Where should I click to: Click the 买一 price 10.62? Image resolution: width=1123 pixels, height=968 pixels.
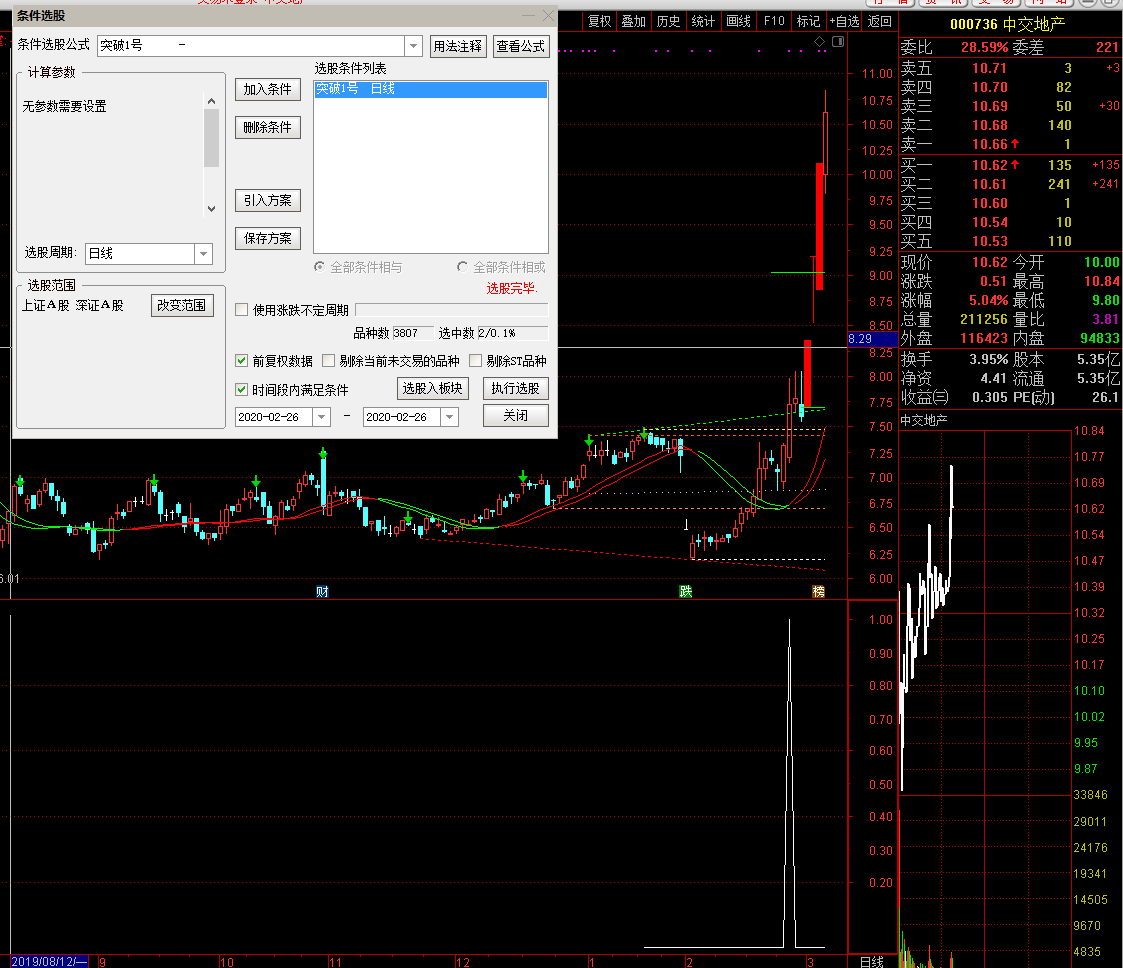(x=990, y=165)
